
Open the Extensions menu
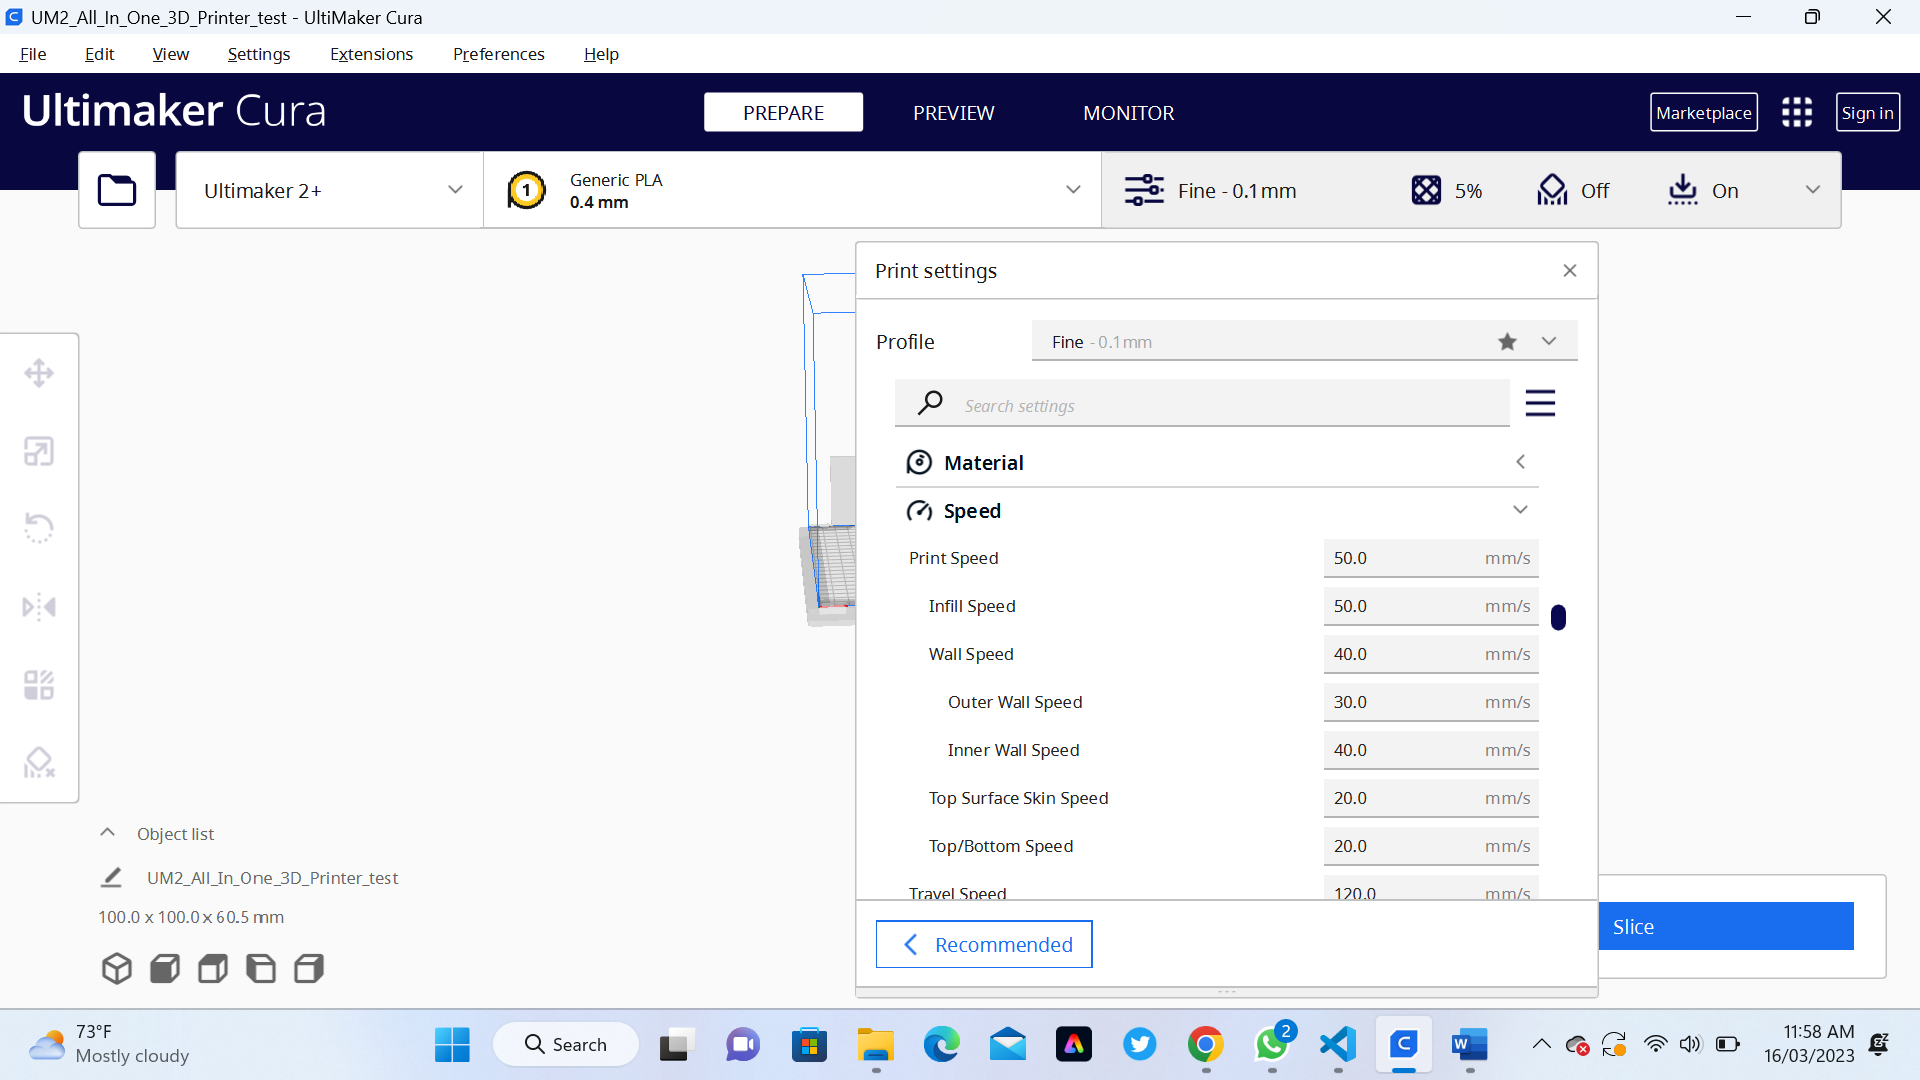371,54
